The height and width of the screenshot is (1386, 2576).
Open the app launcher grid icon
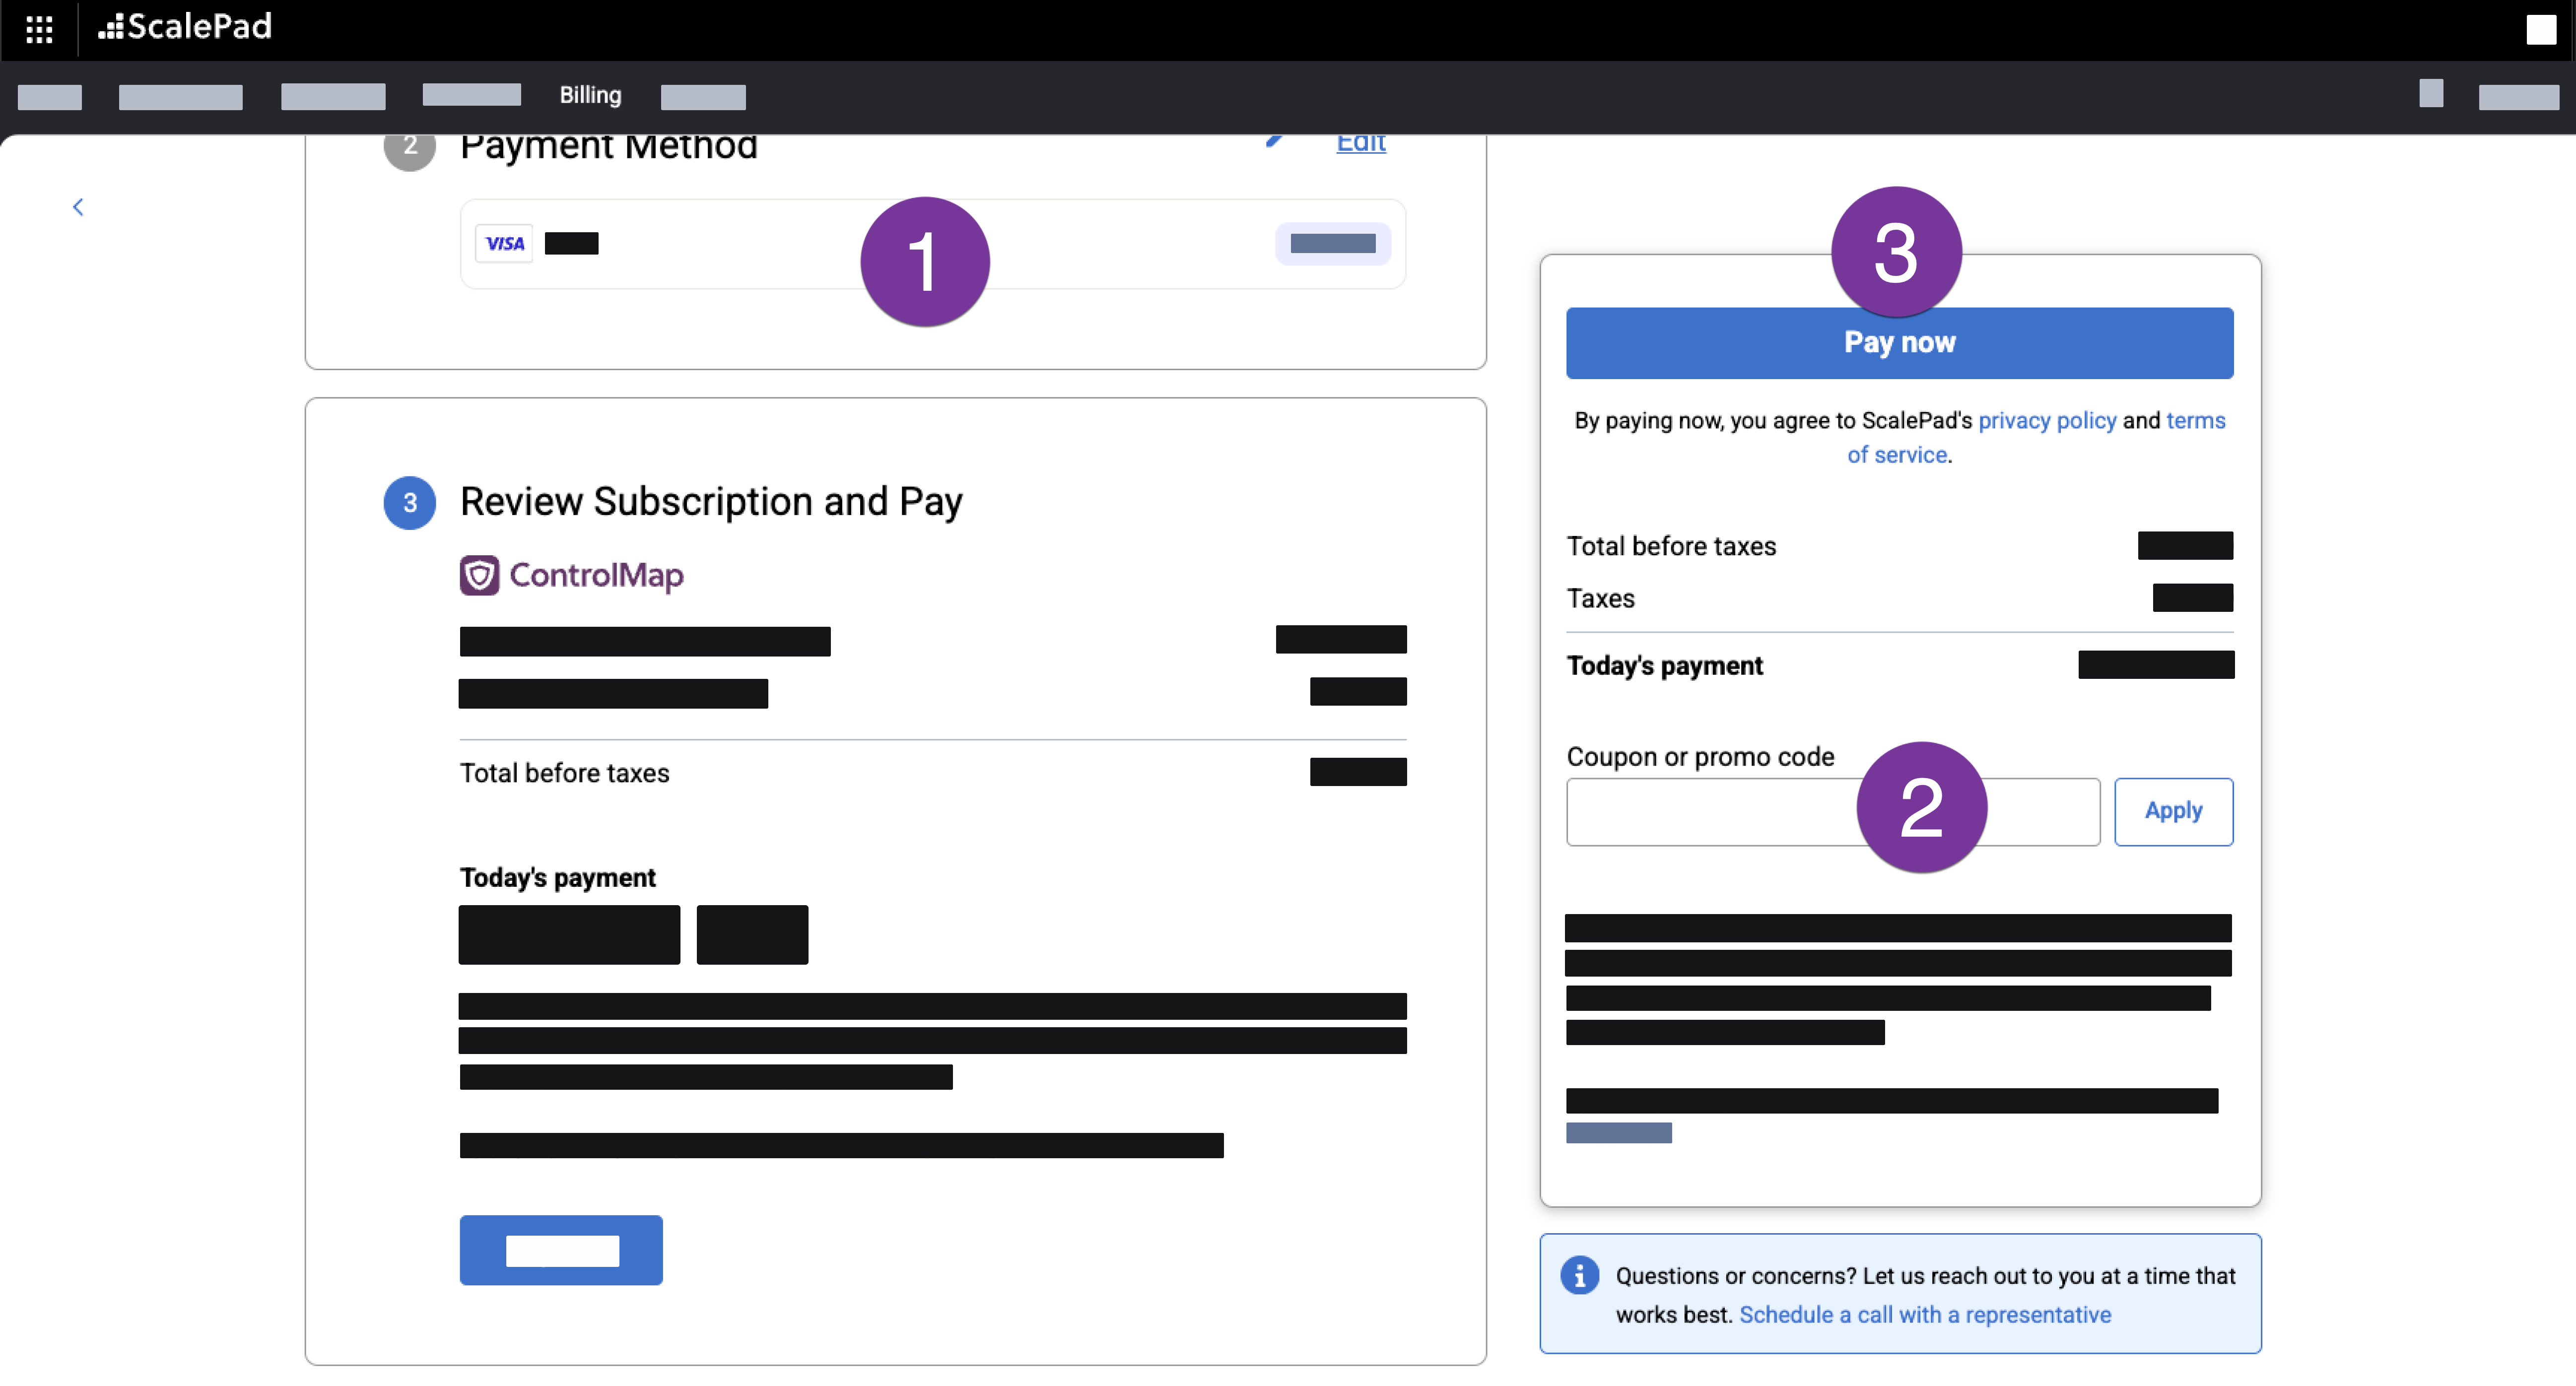(39, 29)
